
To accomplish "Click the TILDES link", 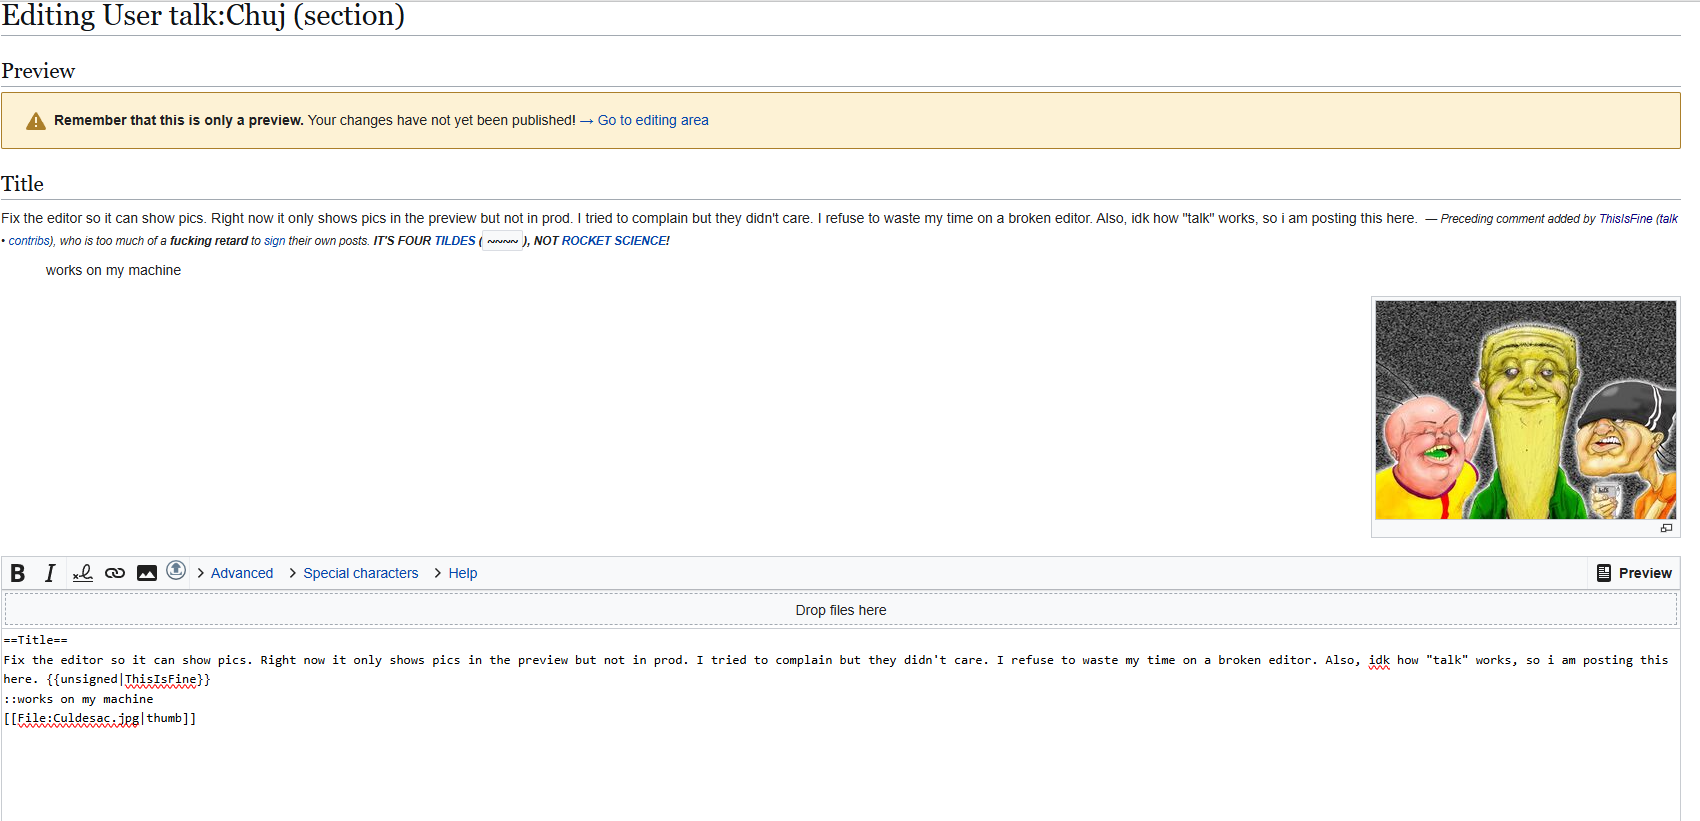I will click(x=455, y=241).
